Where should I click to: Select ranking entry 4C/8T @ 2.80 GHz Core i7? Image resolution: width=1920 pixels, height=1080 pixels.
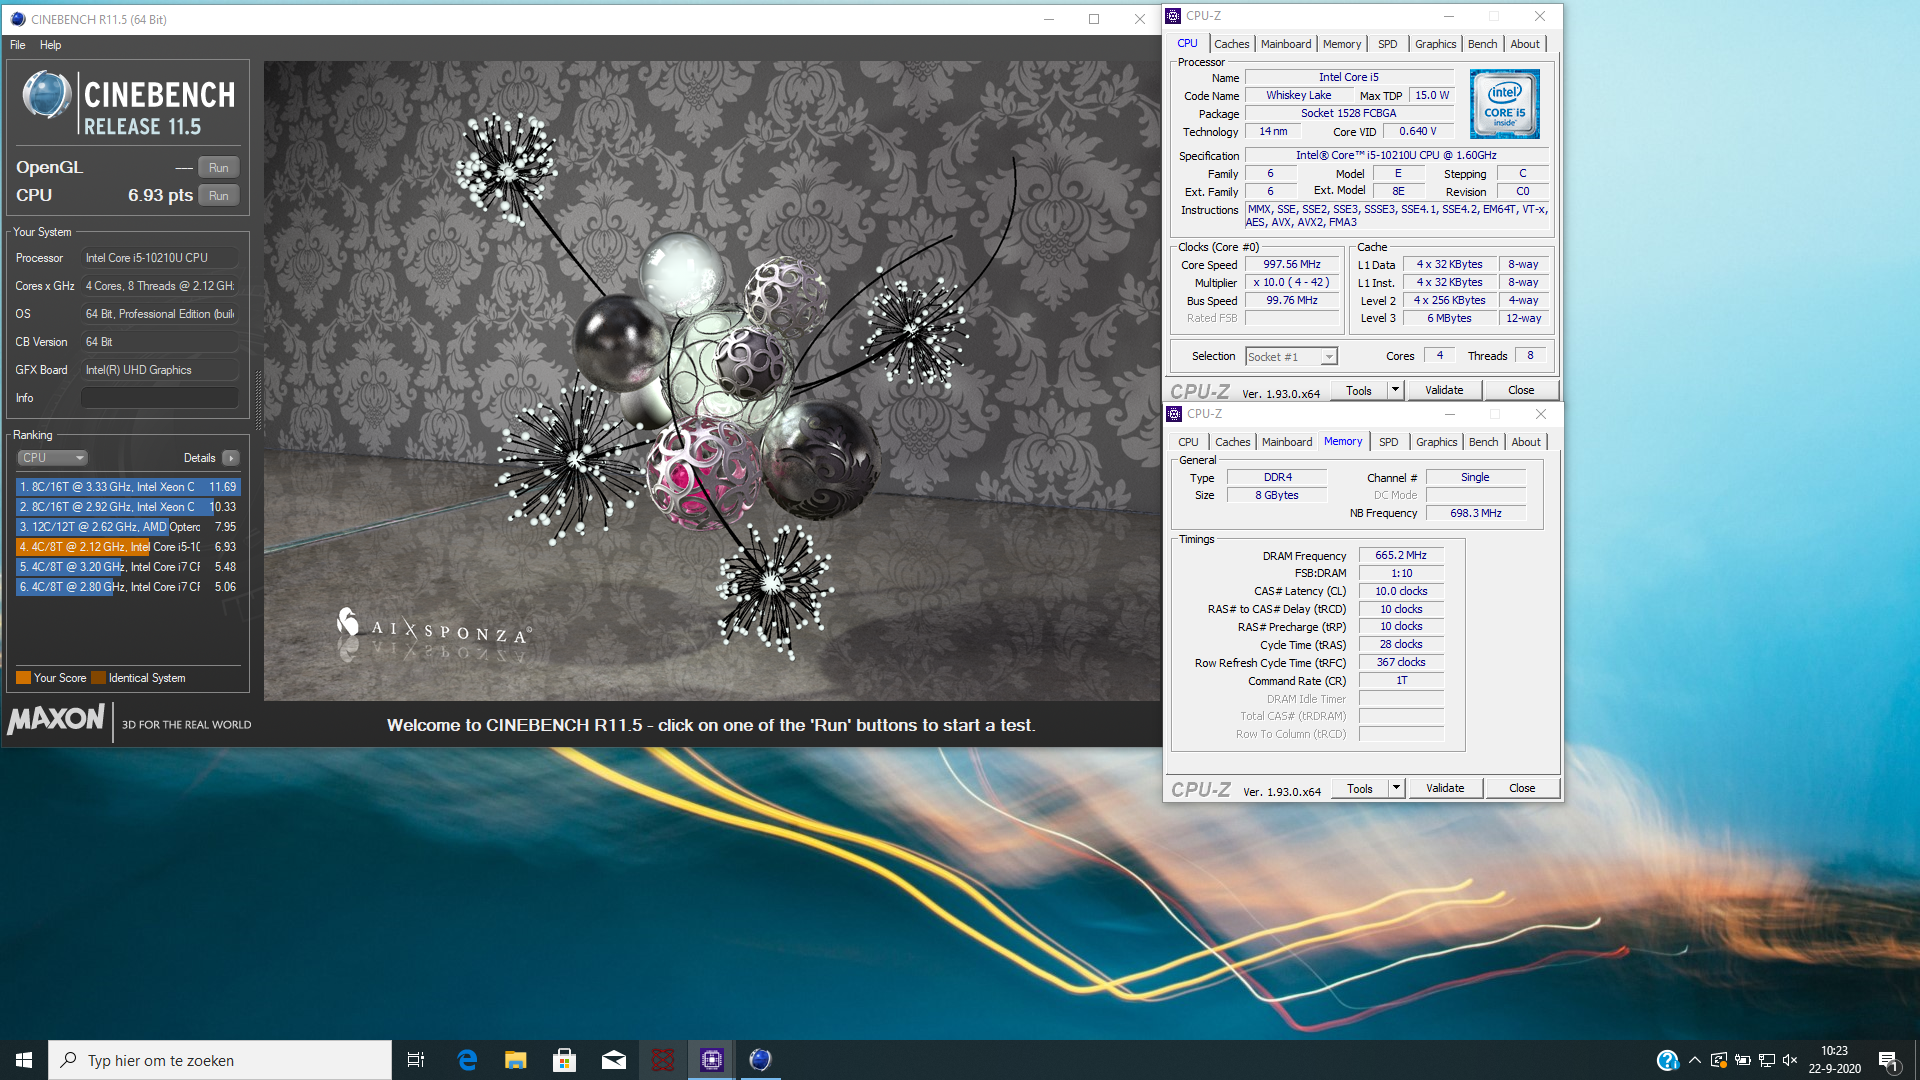[x=128, y=587]
